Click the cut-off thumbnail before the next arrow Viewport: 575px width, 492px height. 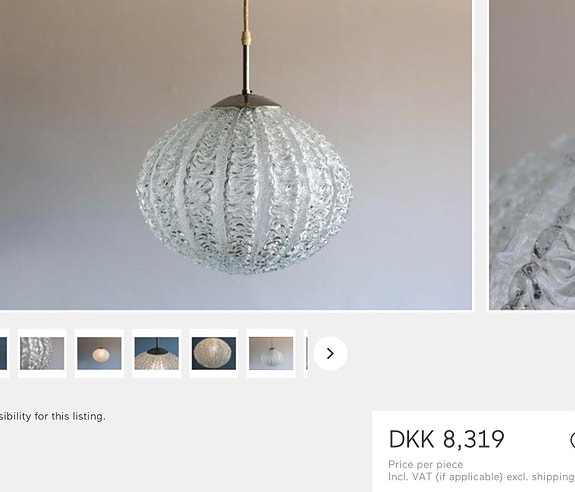(306, 353)
